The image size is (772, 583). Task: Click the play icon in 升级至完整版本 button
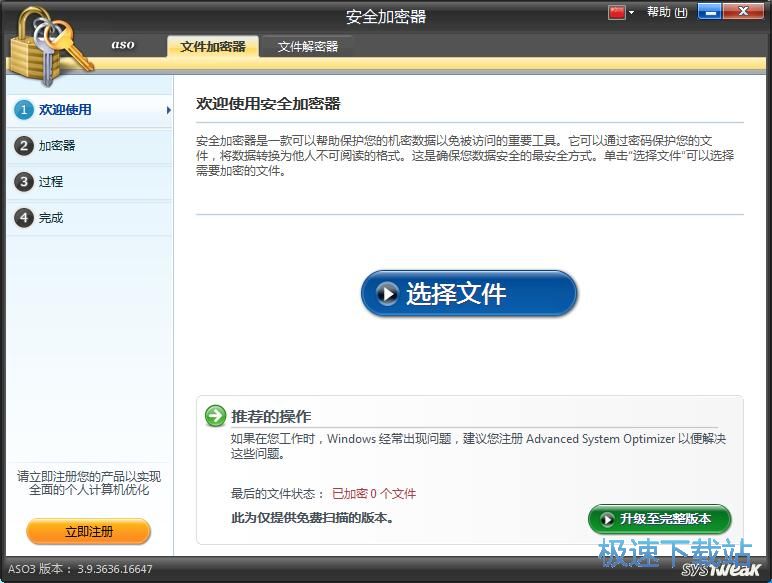pyautogui.click(x=607, y=519)
